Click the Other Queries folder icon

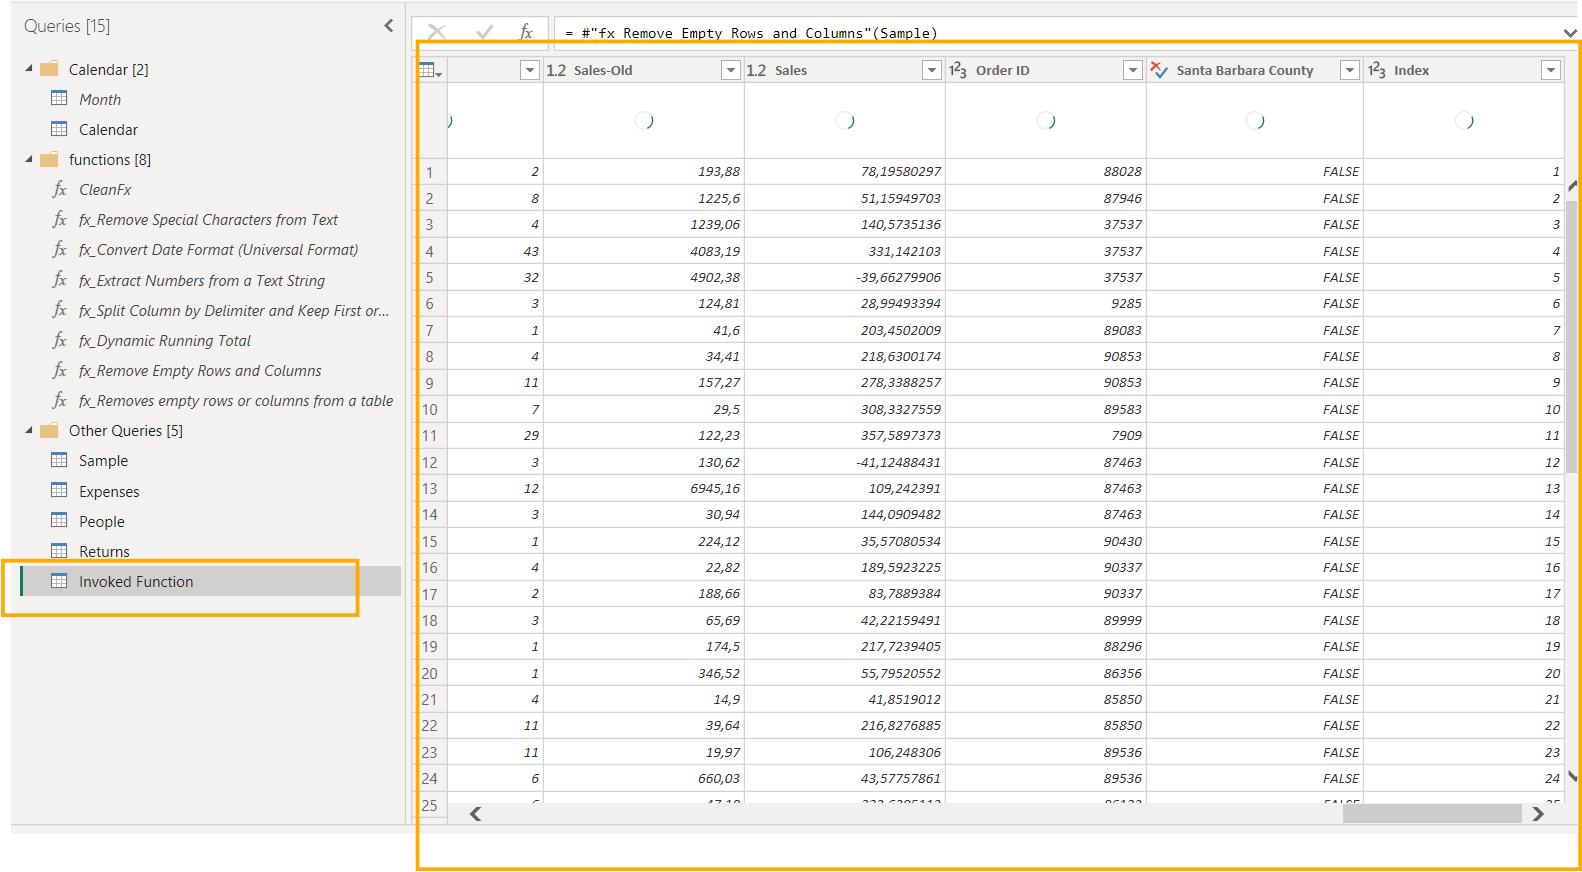tap(49, 430)
